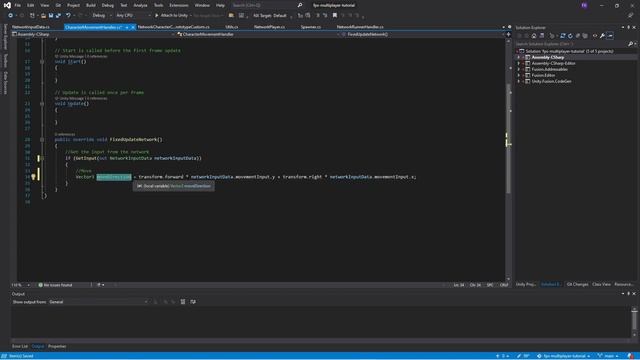Expand the Unity.Fusion.CodeGen project node
The height and width of the screenshot is (360, 640).
[x=519, y=81]
